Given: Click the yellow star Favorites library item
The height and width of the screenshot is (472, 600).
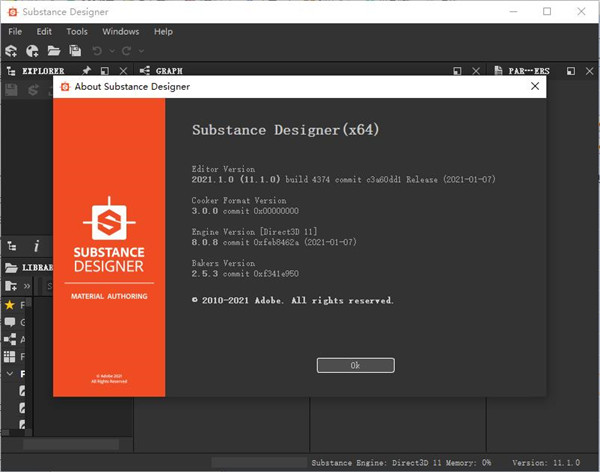Looking at the screenshot, I should [x=10, y=305].
